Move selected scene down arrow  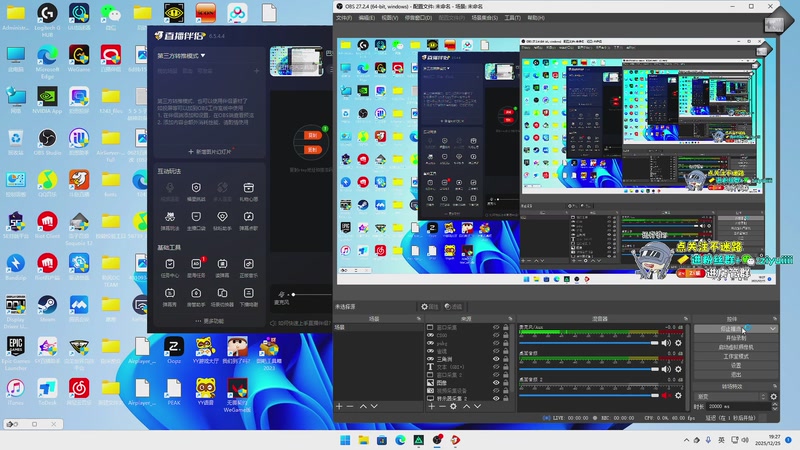click(374, 406)
